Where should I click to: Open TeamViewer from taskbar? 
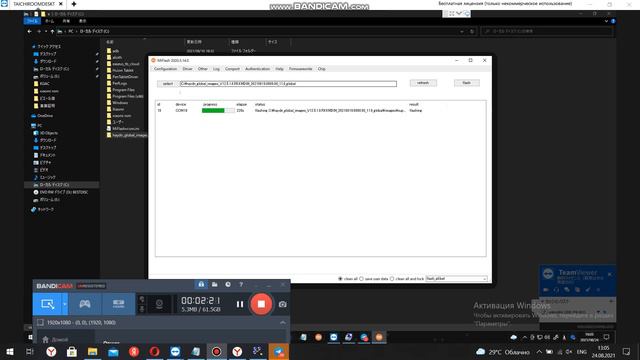click(x=175, y=352)
